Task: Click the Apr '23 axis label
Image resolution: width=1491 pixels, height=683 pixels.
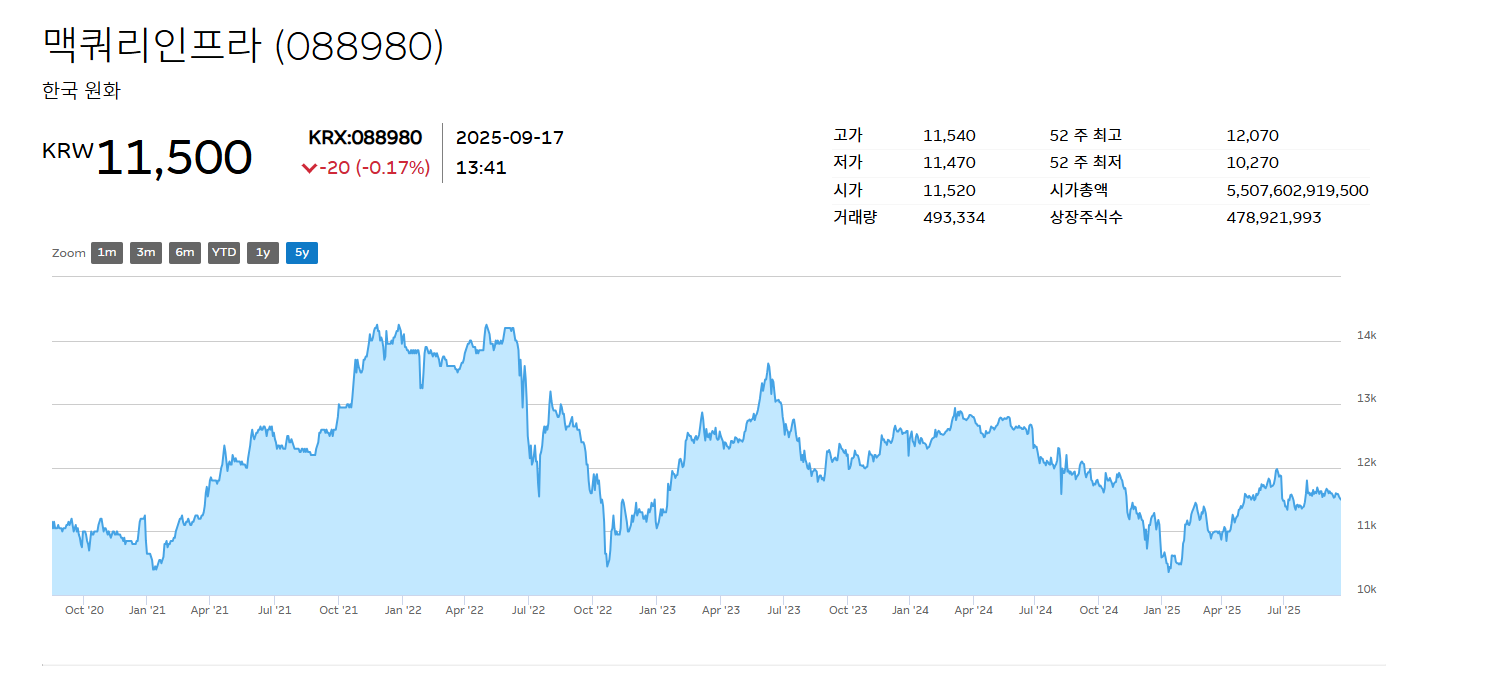Action: pos(721,609)
